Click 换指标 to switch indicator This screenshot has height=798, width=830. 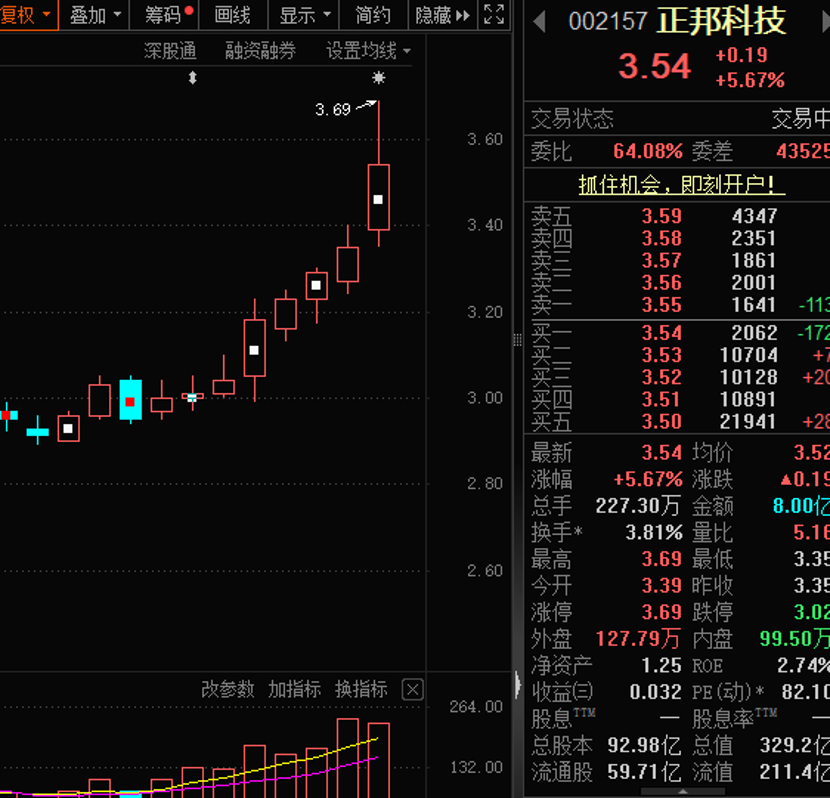point(361,689)
